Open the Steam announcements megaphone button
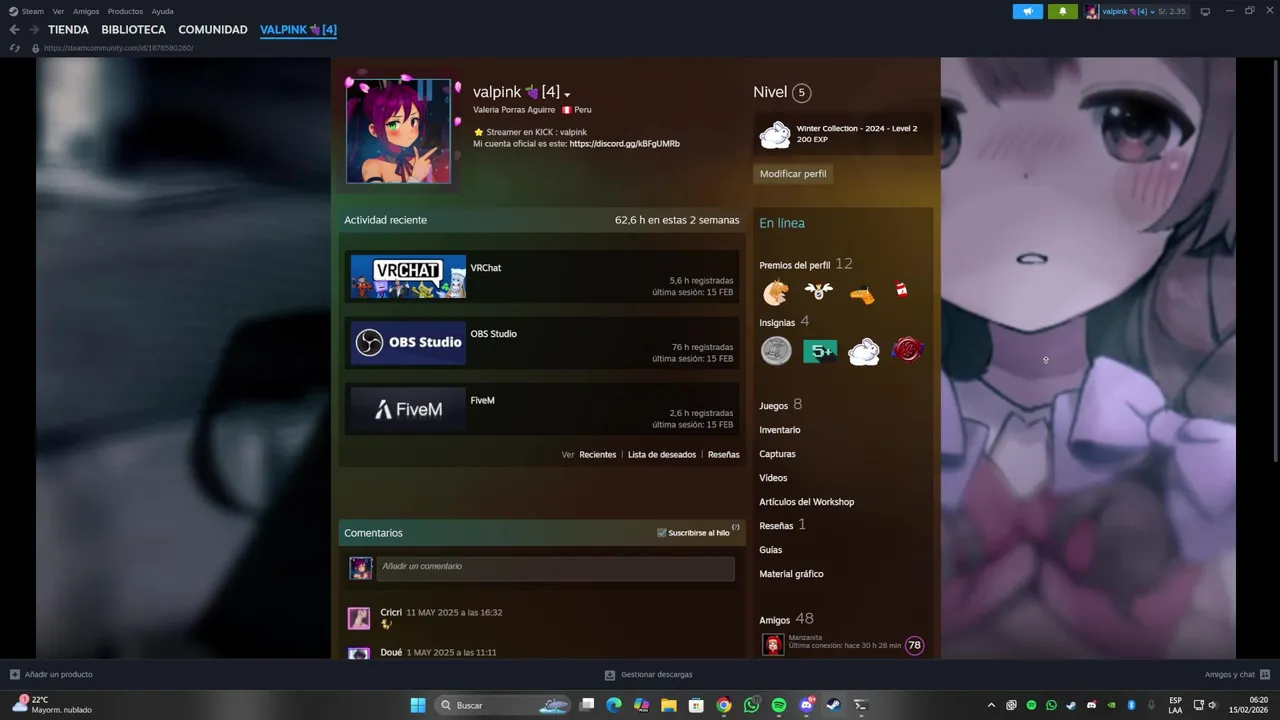This screenshot has height=720, width=1280. [x=1027, y=12]
